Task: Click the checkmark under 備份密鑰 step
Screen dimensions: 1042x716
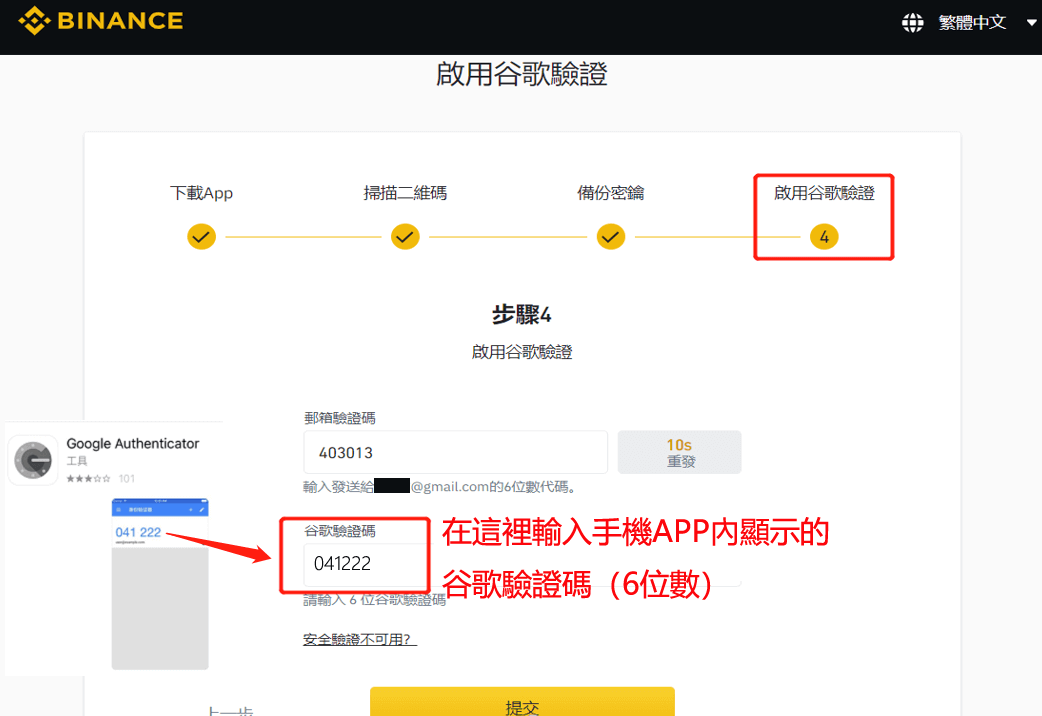Action: (x=610, y=237)
